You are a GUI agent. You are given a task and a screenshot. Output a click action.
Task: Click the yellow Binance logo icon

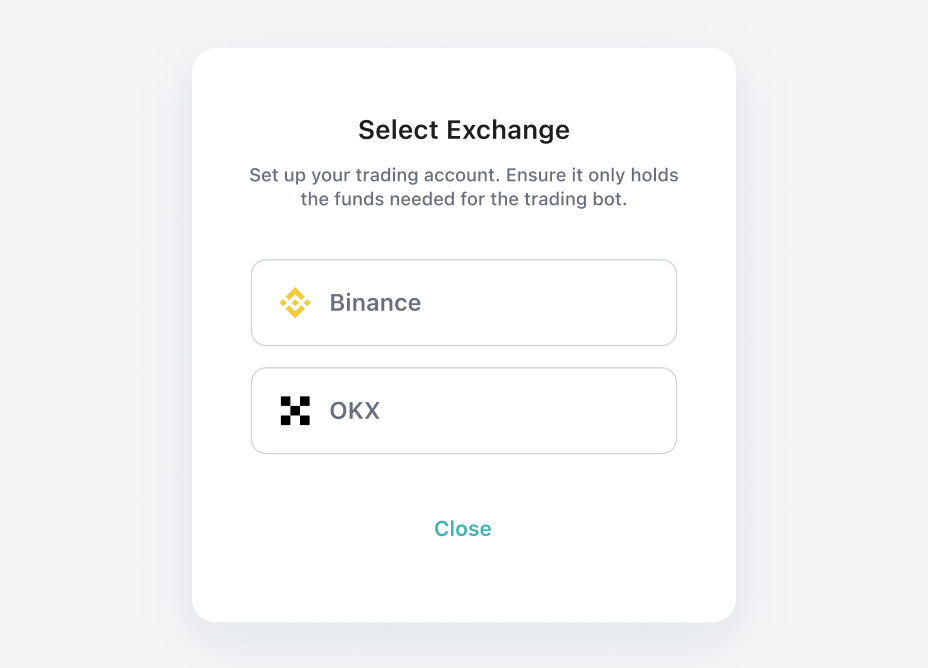click(295, 303)
